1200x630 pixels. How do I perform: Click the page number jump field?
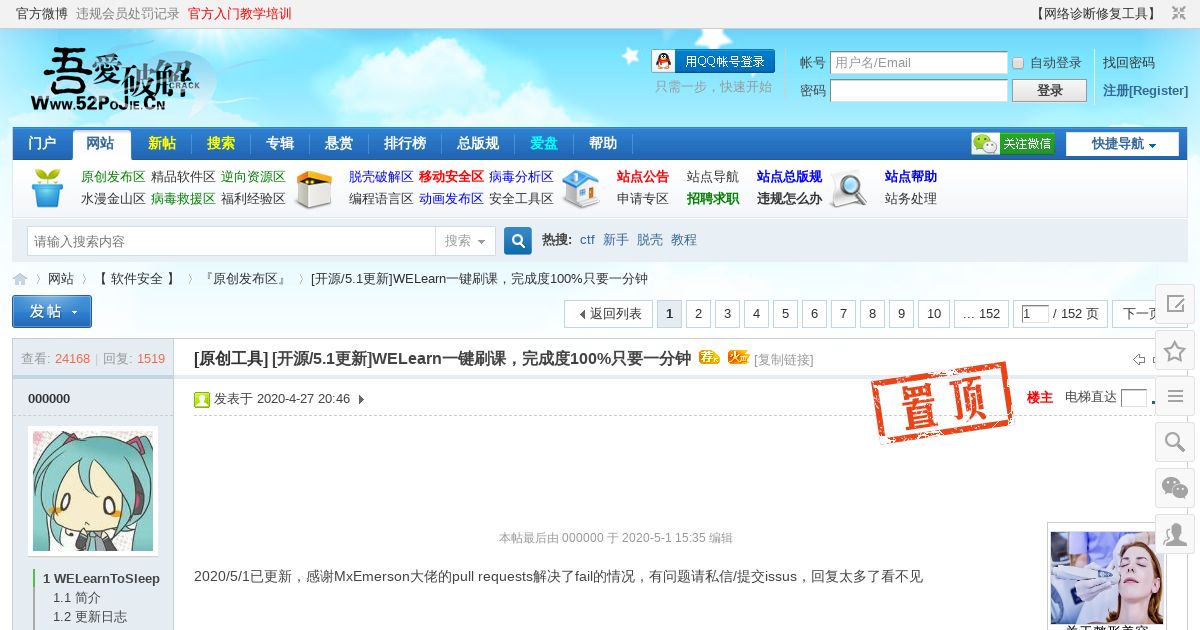pyautogui.click(x=1035, y=314)
